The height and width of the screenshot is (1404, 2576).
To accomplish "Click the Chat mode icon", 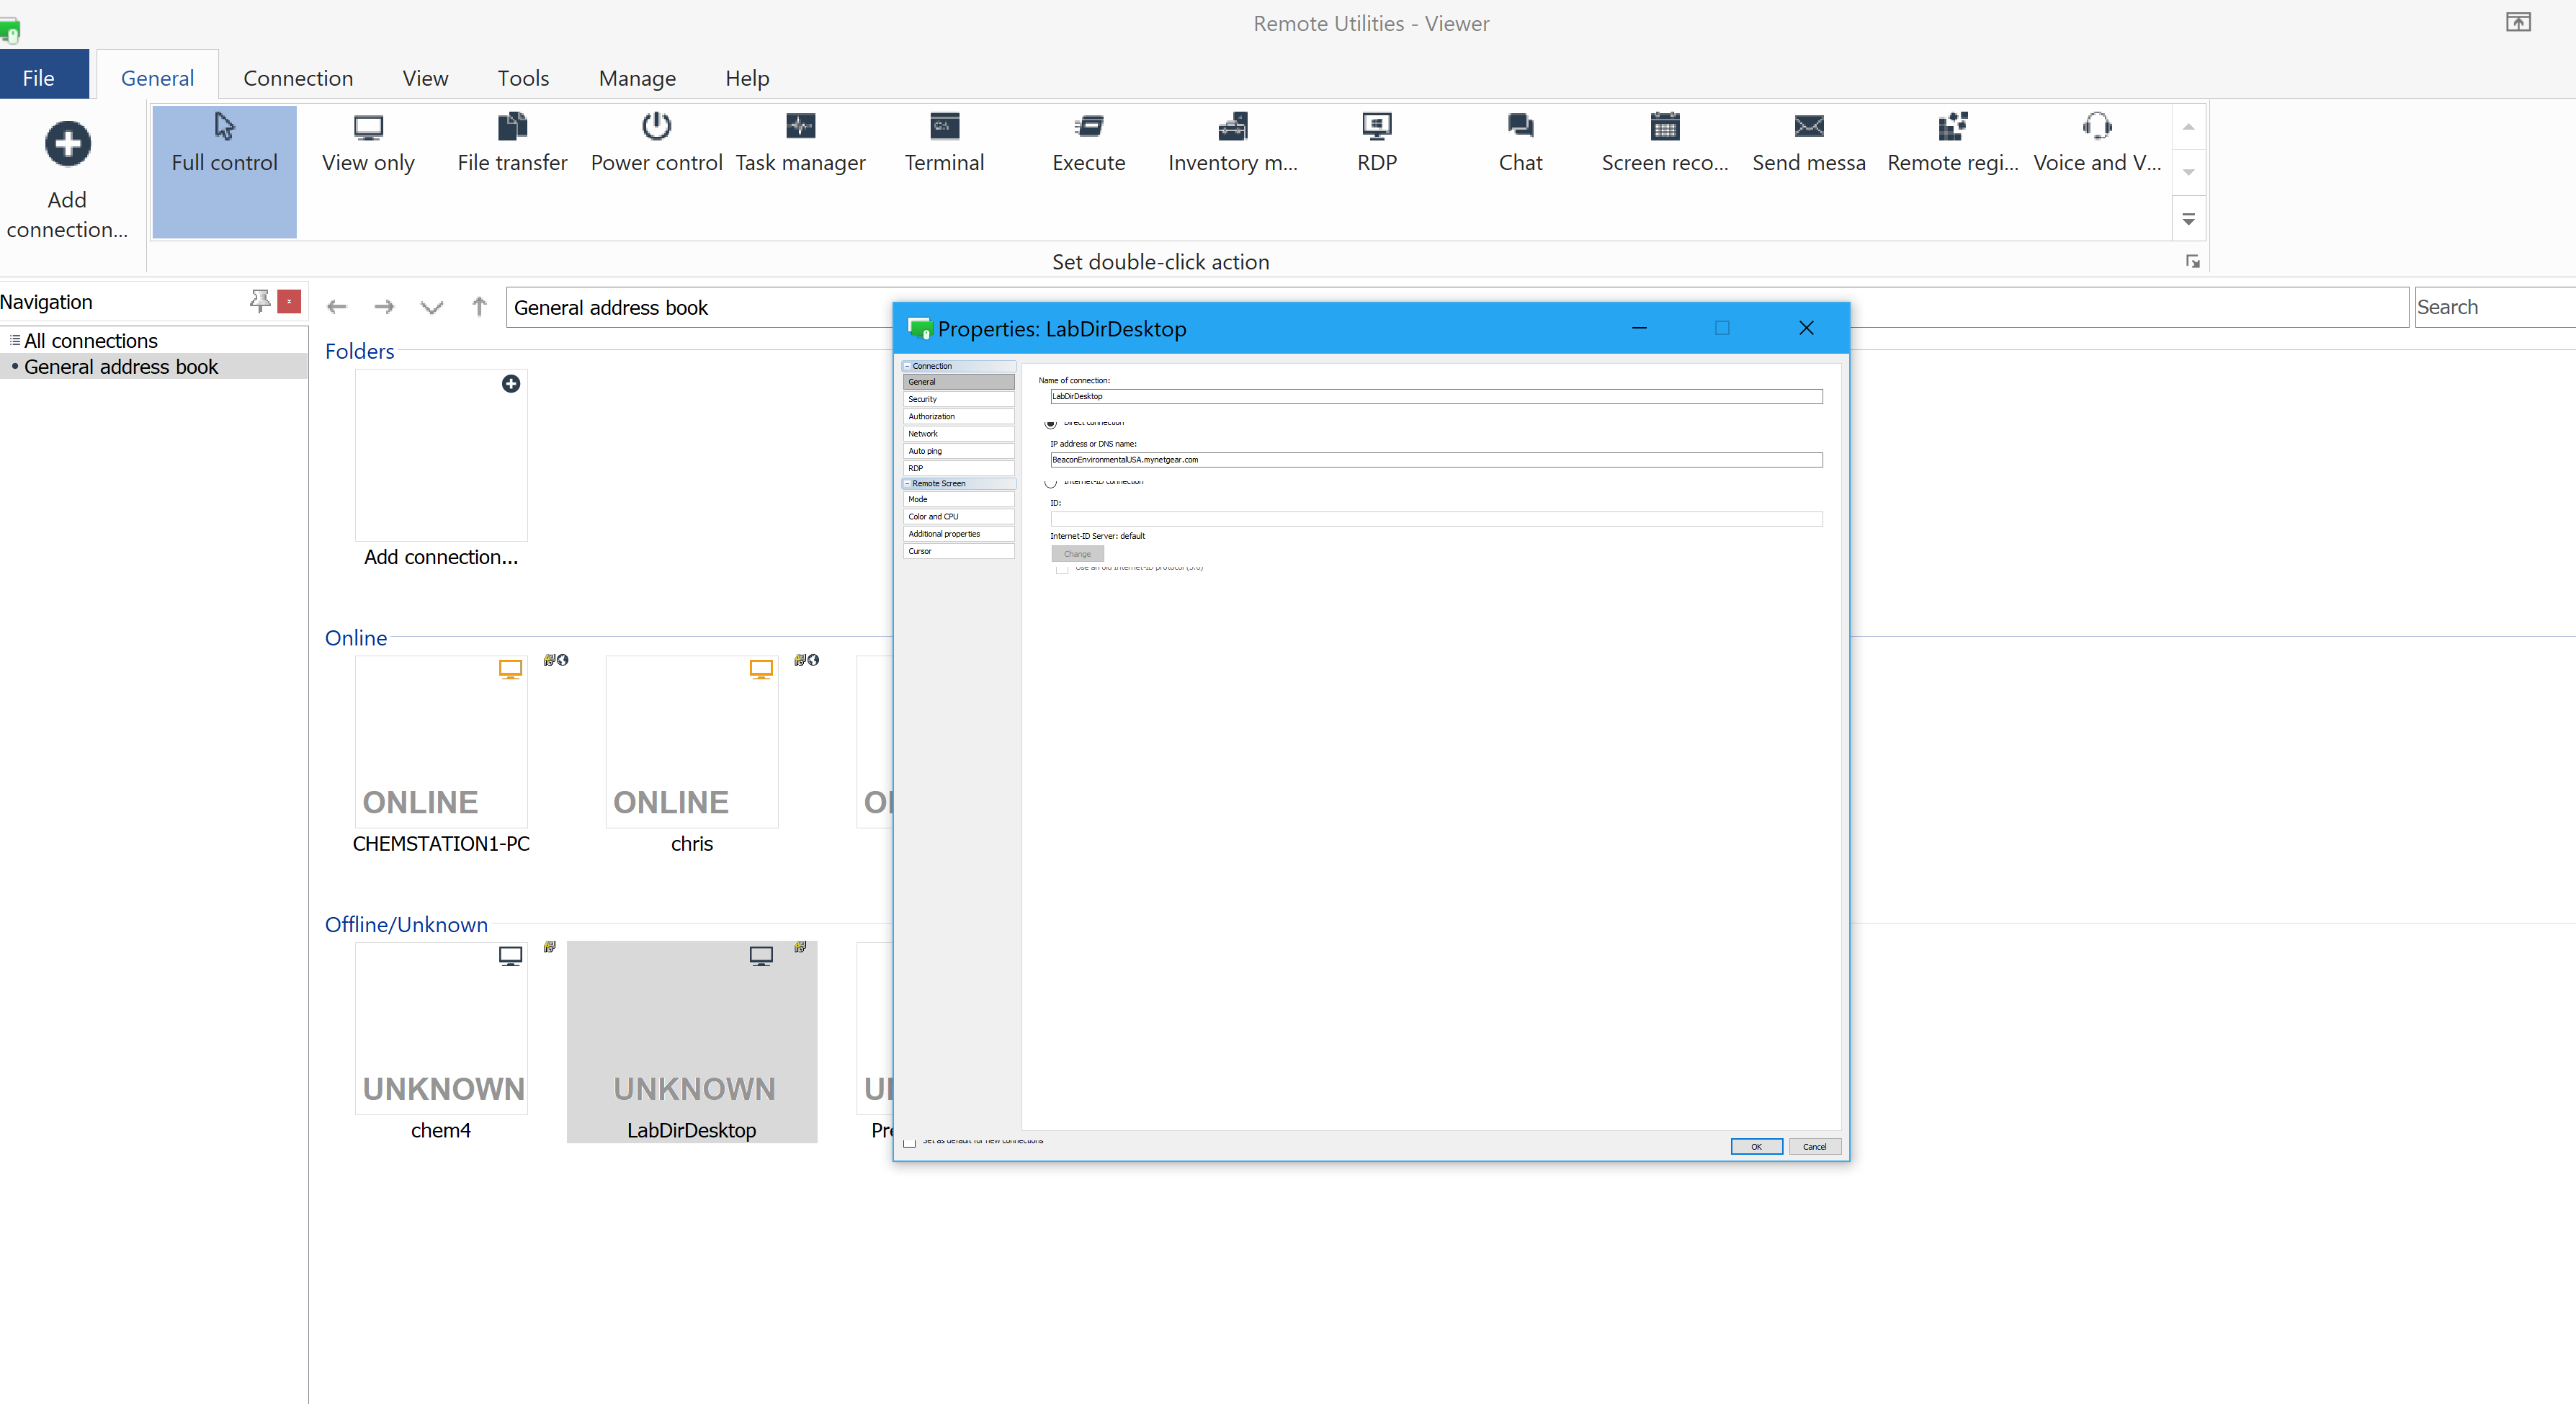I will point(1520,127).
